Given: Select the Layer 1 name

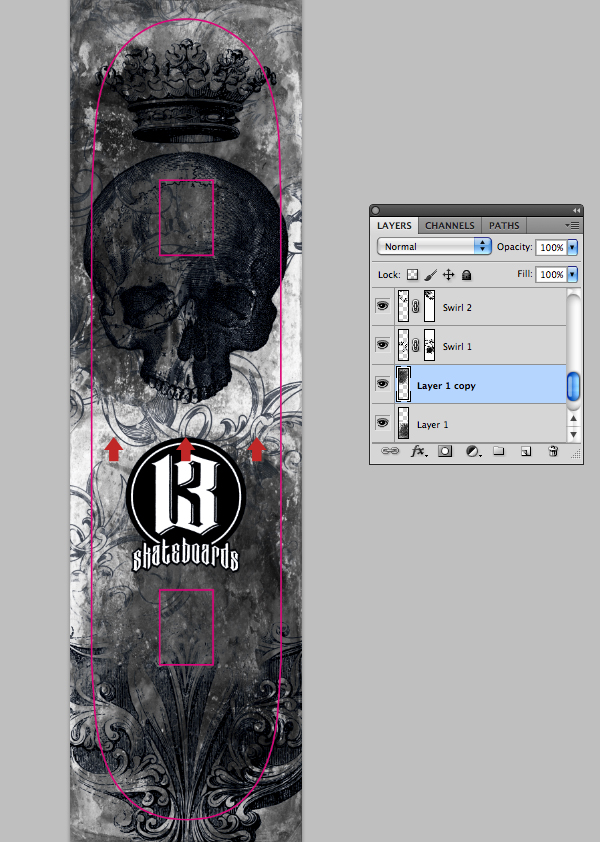Looking at the screenshot, I should tap(432, 425).
